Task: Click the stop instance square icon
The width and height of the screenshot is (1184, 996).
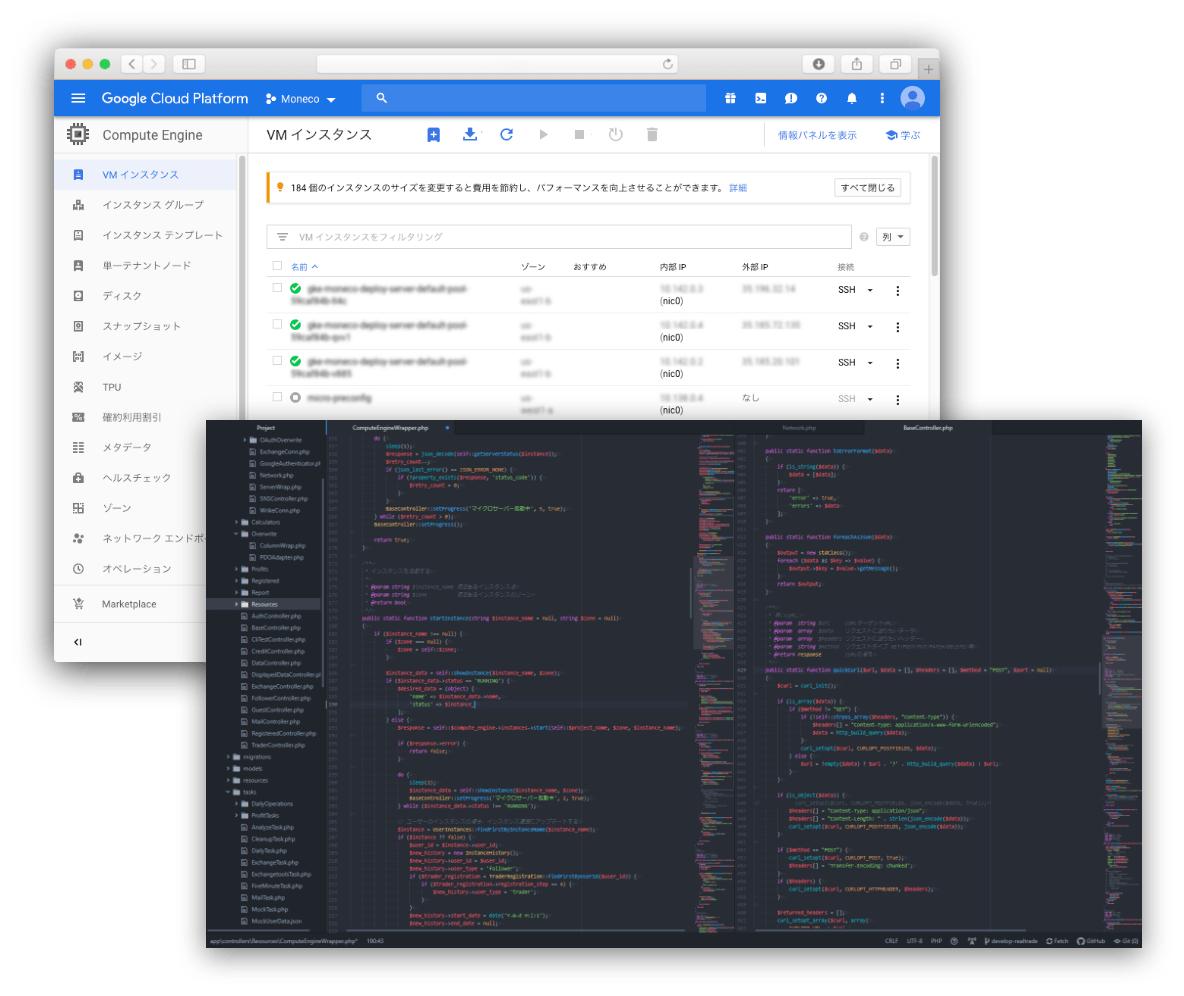Action: [579, 134]
